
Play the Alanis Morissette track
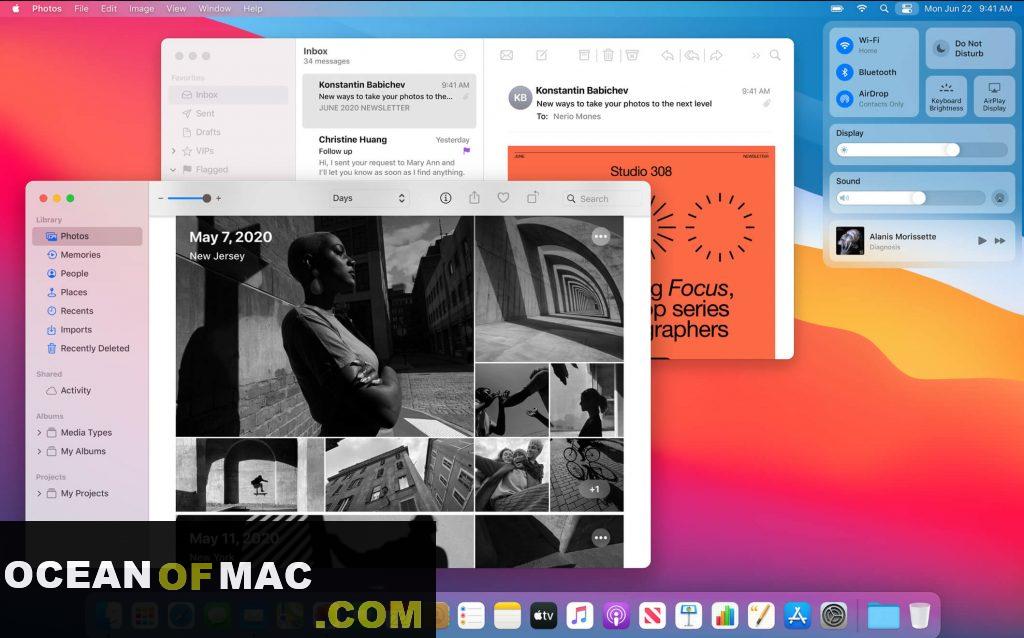tap(982, 241)
